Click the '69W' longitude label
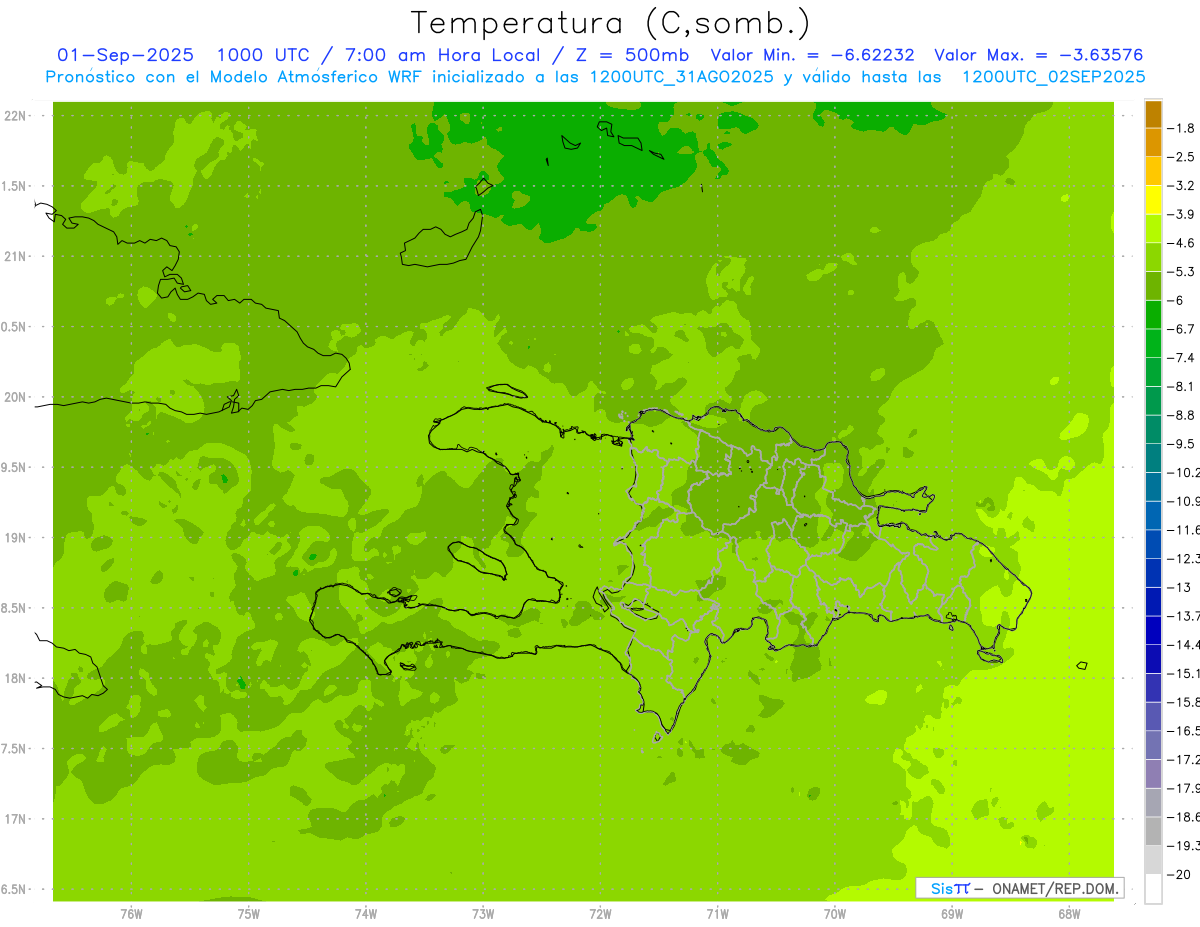 pos(952,914)
